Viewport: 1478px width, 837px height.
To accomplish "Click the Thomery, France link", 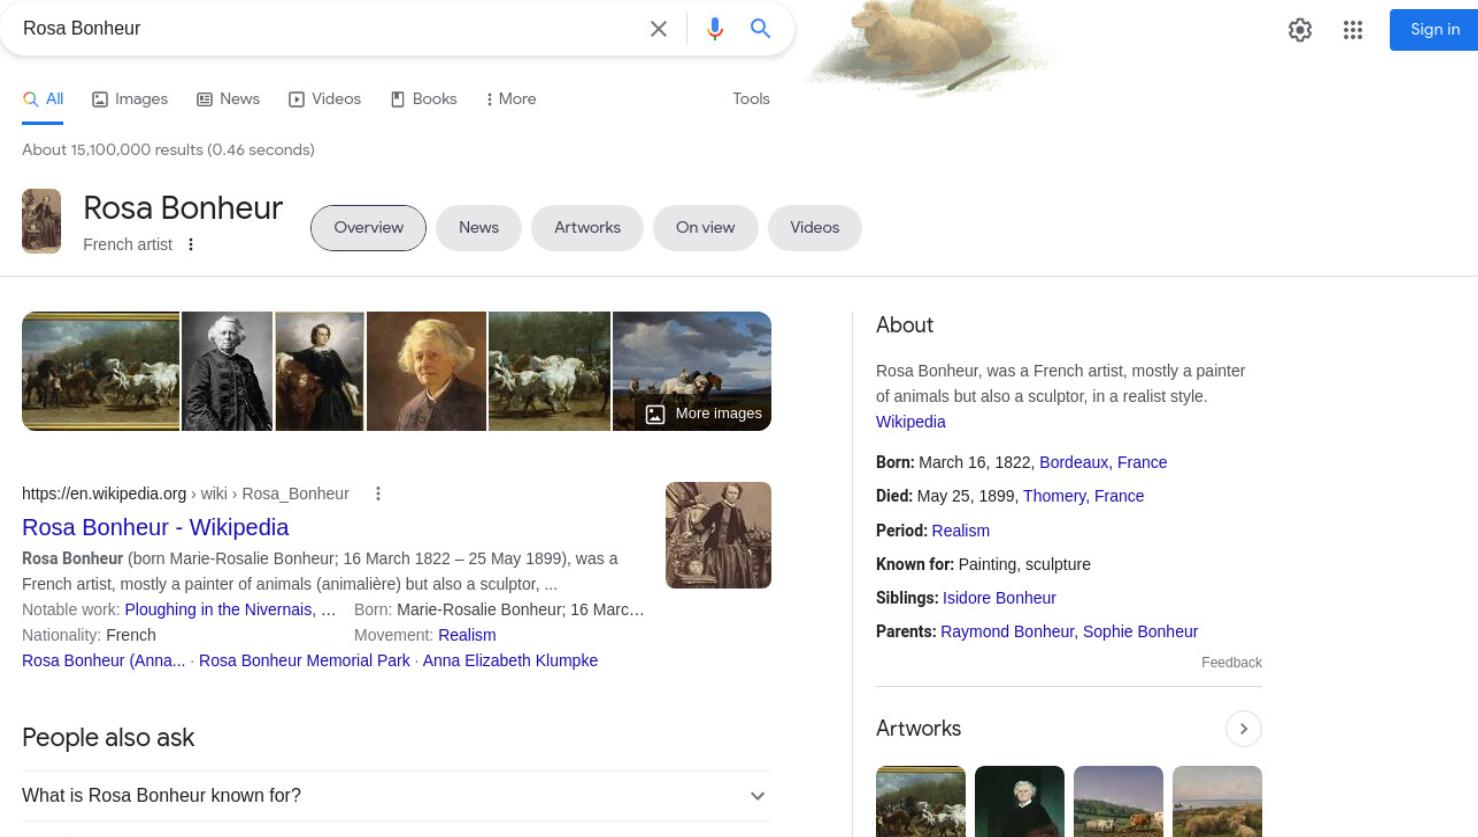I will pos(1083,496).
